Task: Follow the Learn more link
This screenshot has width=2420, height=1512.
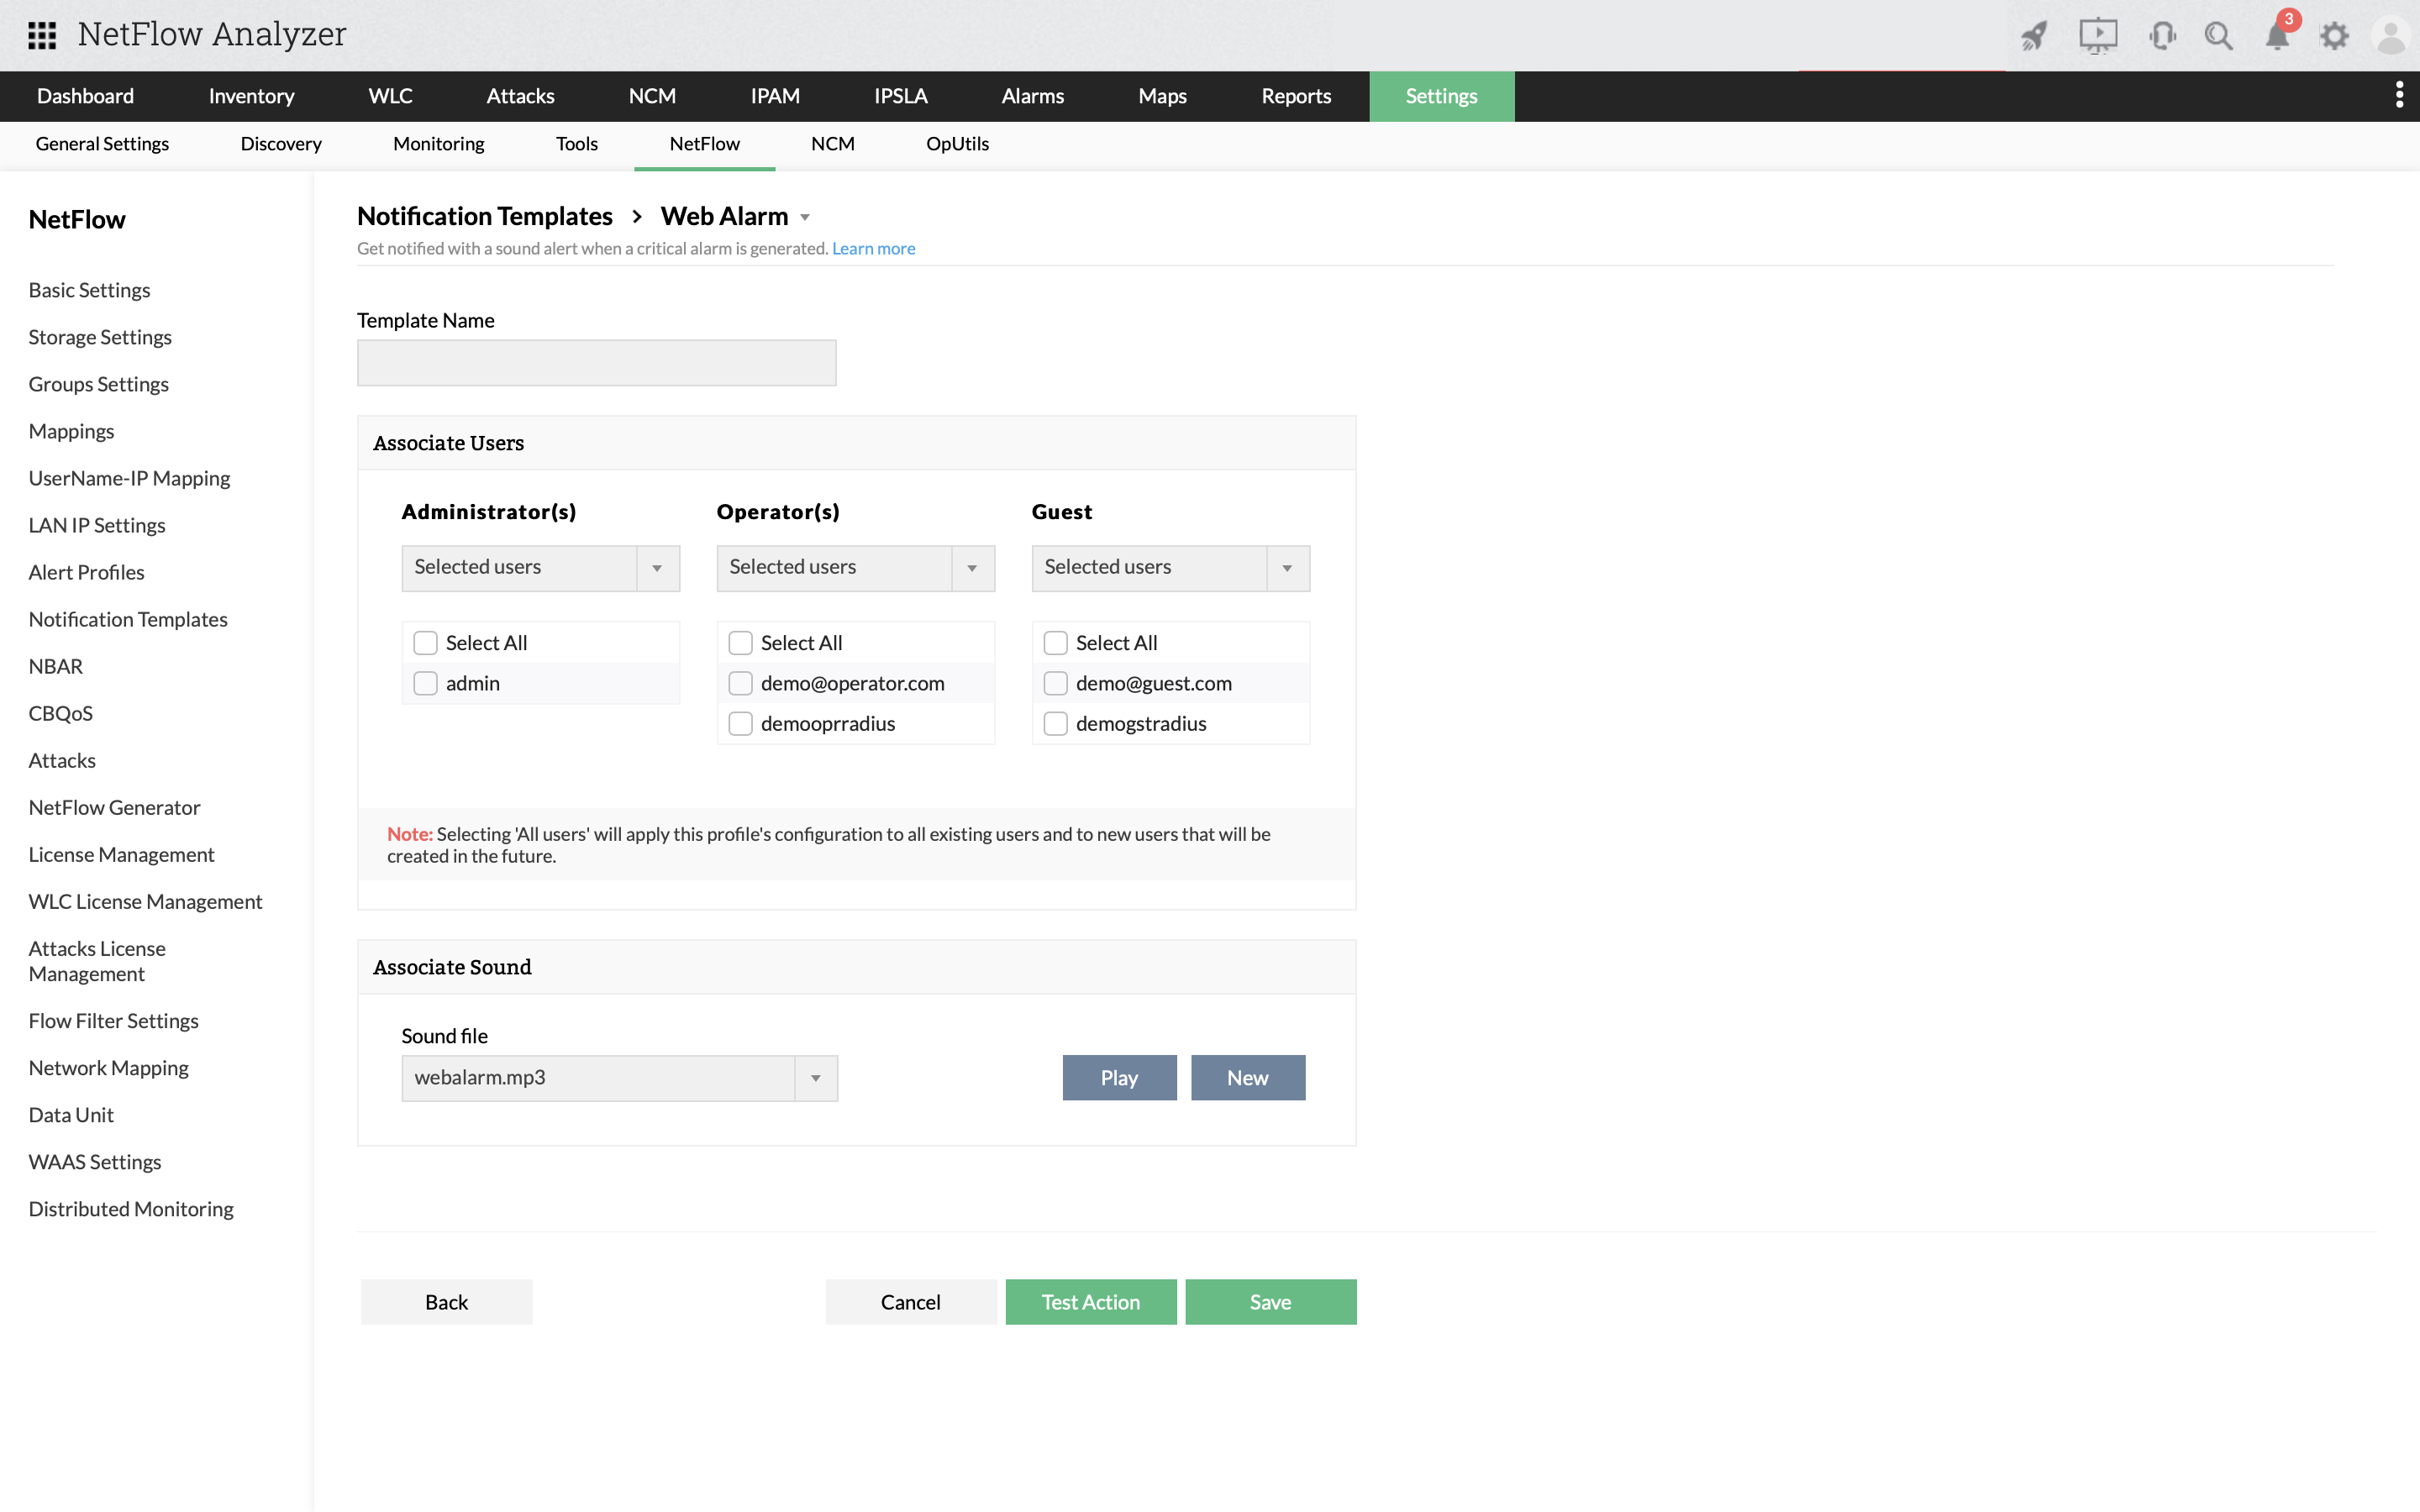Action: [873, 249]
